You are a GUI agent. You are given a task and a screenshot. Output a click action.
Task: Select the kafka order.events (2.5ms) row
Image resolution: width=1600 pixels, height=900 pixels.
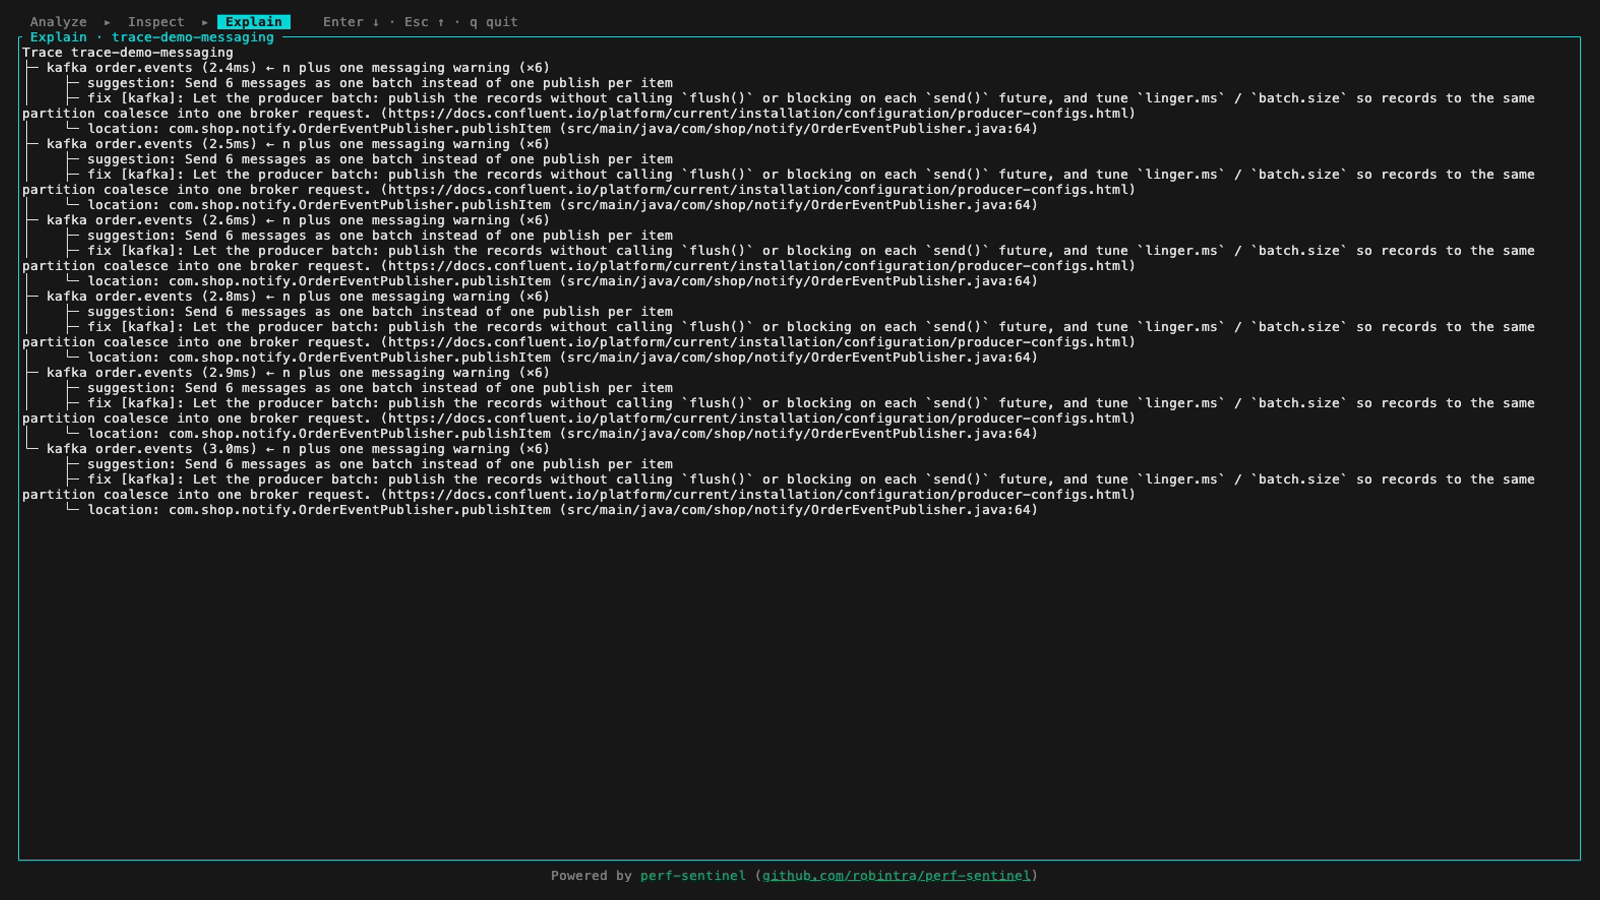click(x=298, y=144)
